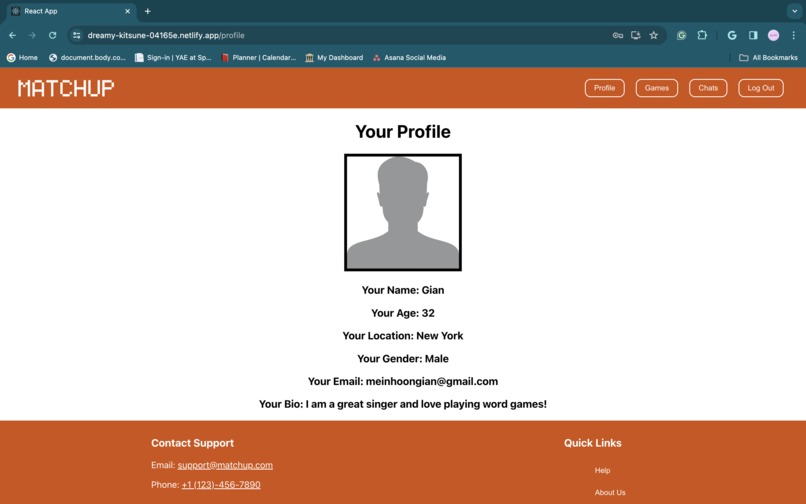The height and width of the screenshot is (504, 806).
Task: Click the password key icon in address bar
Action: click(x=618, y=35)
